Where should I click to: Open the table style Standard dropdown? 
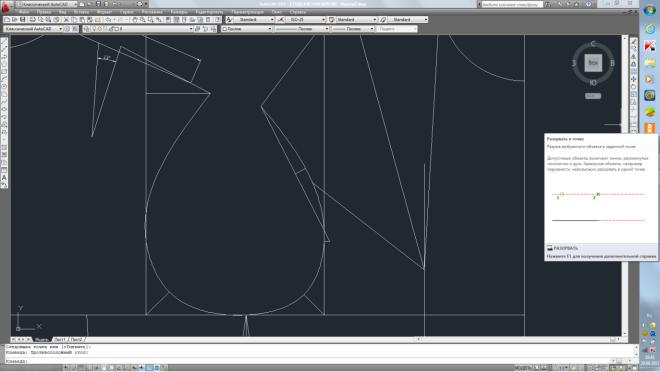(x=356, y=20)
